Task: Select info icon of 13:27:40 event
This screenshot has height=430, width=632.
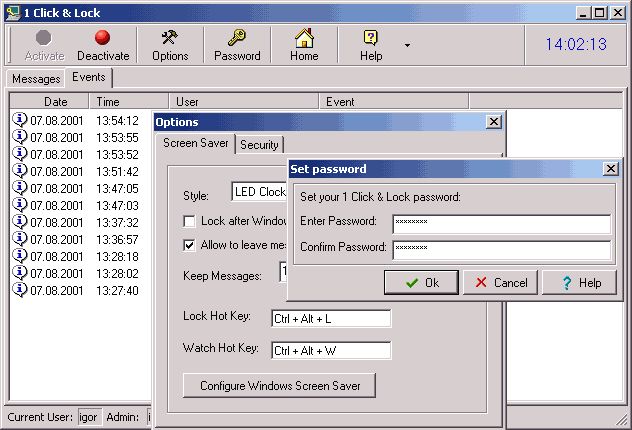Action: (19, 289)
